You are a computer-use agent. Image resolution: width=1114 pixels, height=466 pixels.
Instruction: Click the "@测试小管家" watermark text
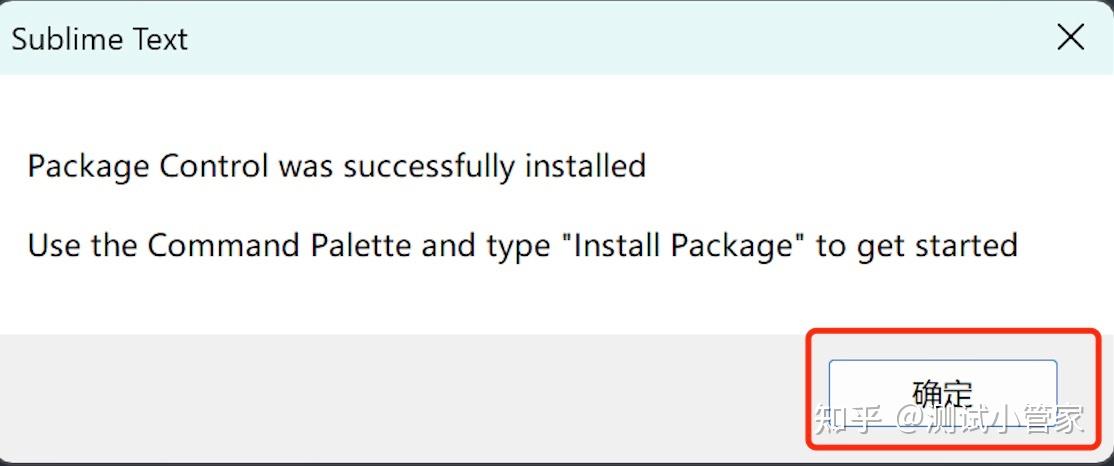click(990, 419)
